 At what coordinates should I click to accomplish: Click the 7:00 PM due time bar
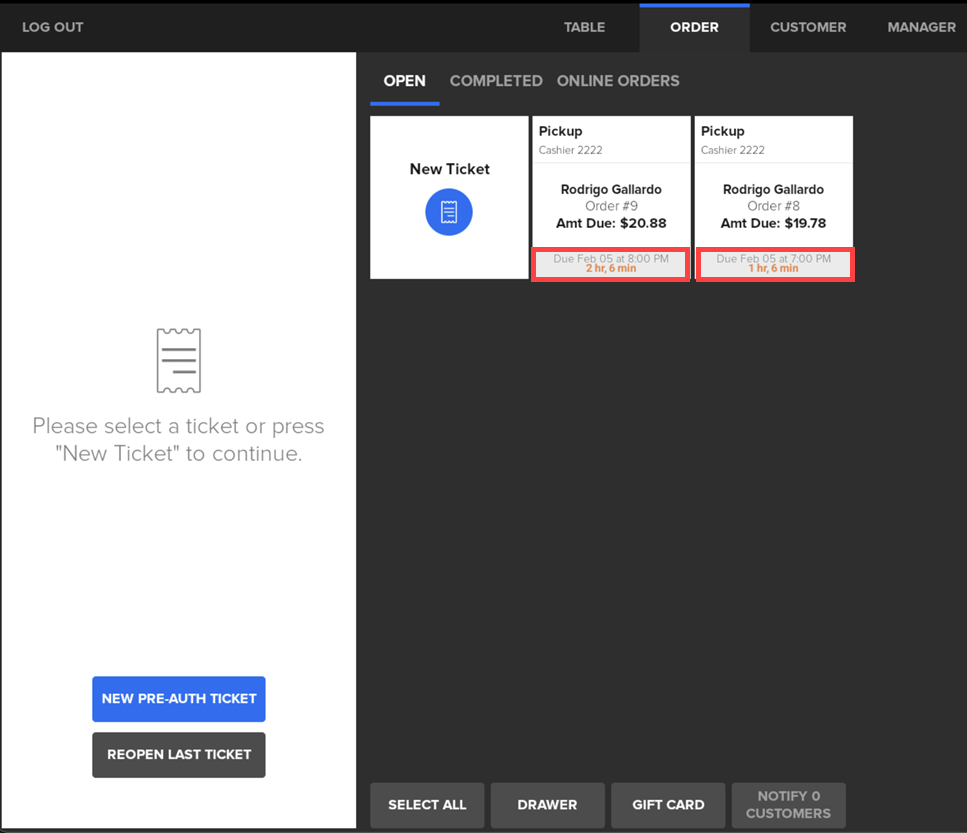tap(774, 264)
